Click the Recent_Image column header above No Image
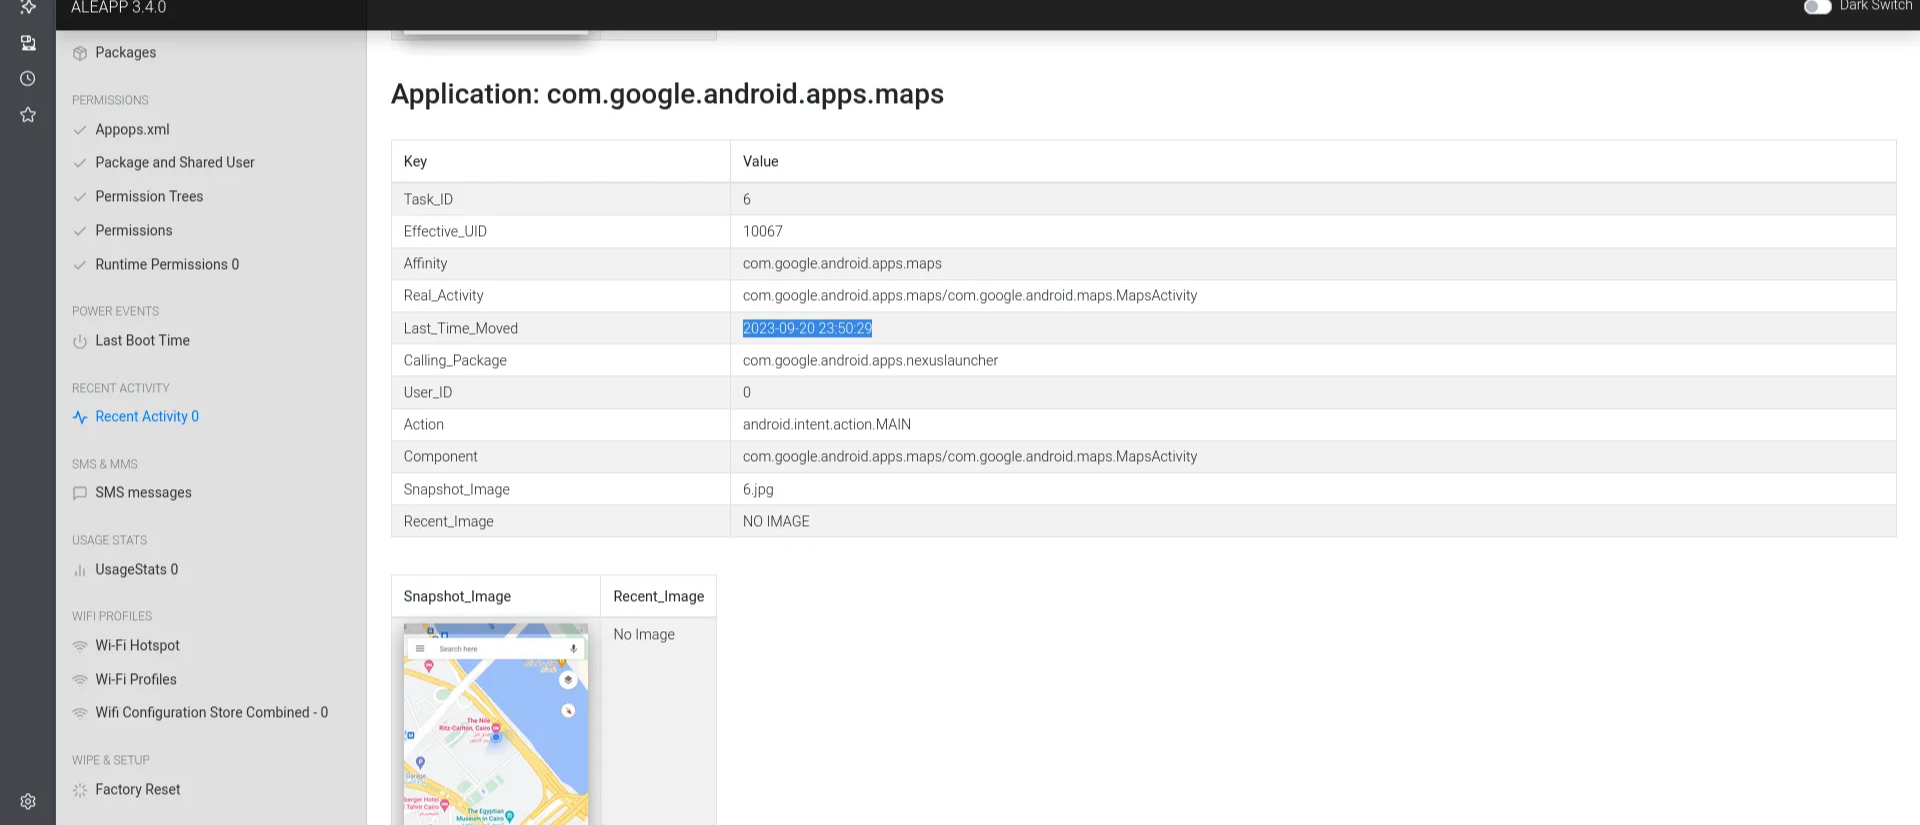The image size is (1920, 825). click(658, 596)
